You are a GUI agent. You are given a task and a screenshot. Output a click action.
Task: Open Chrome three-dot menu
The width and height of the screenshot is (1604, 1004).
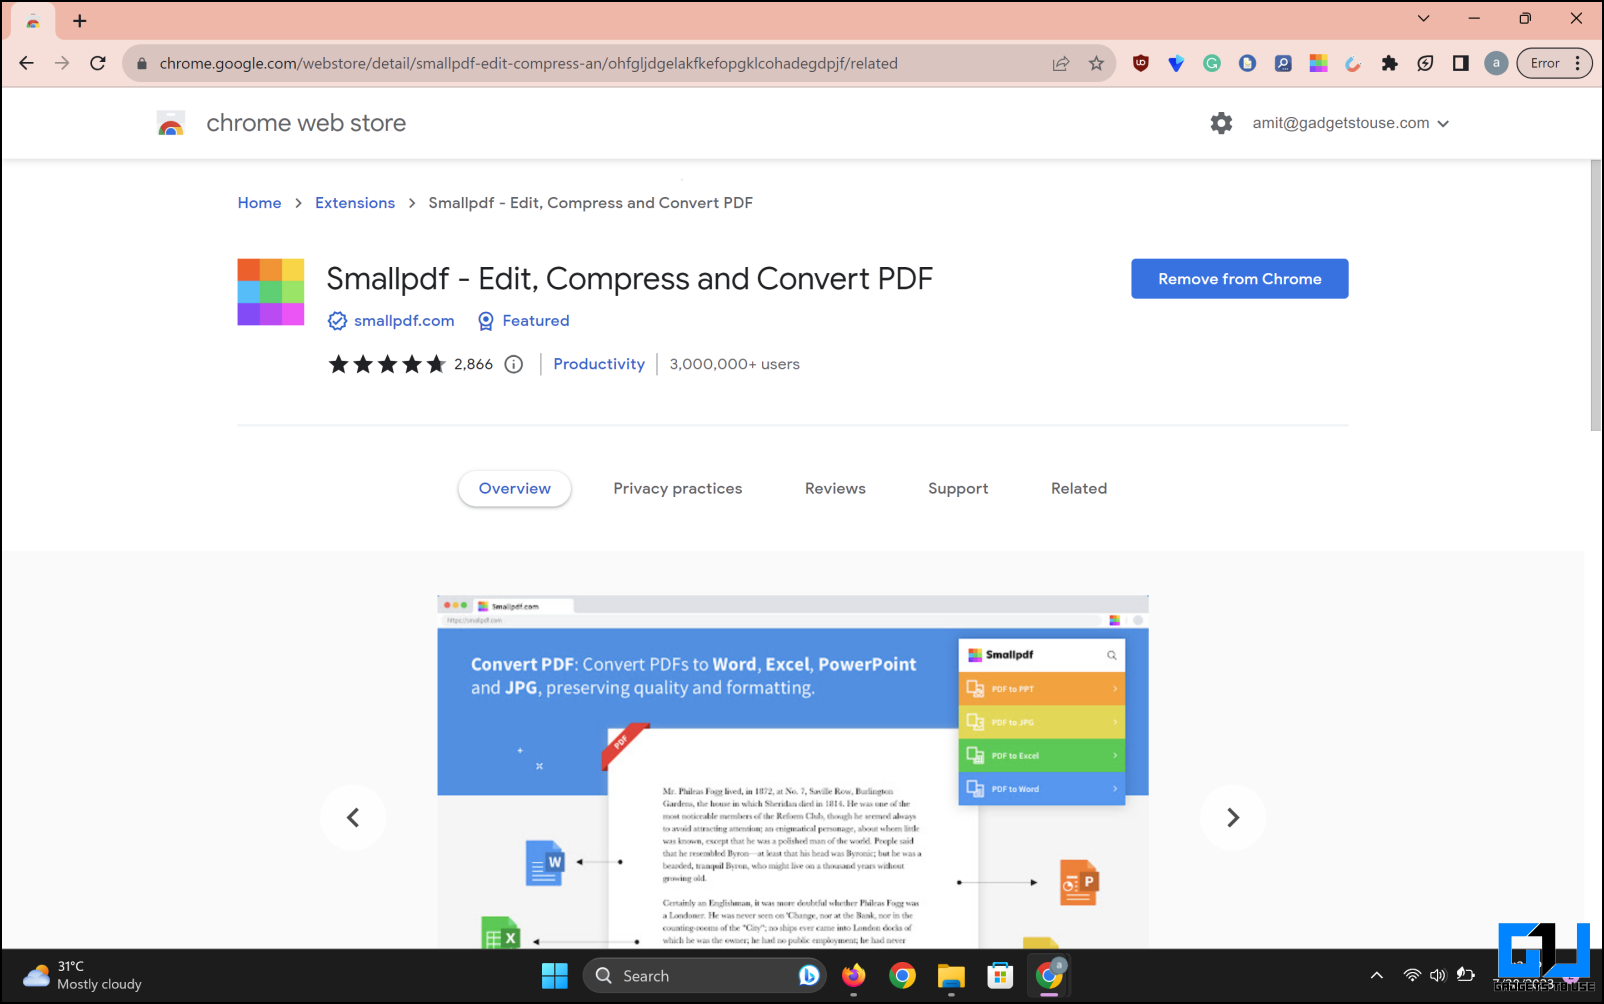pos(1578,63)
